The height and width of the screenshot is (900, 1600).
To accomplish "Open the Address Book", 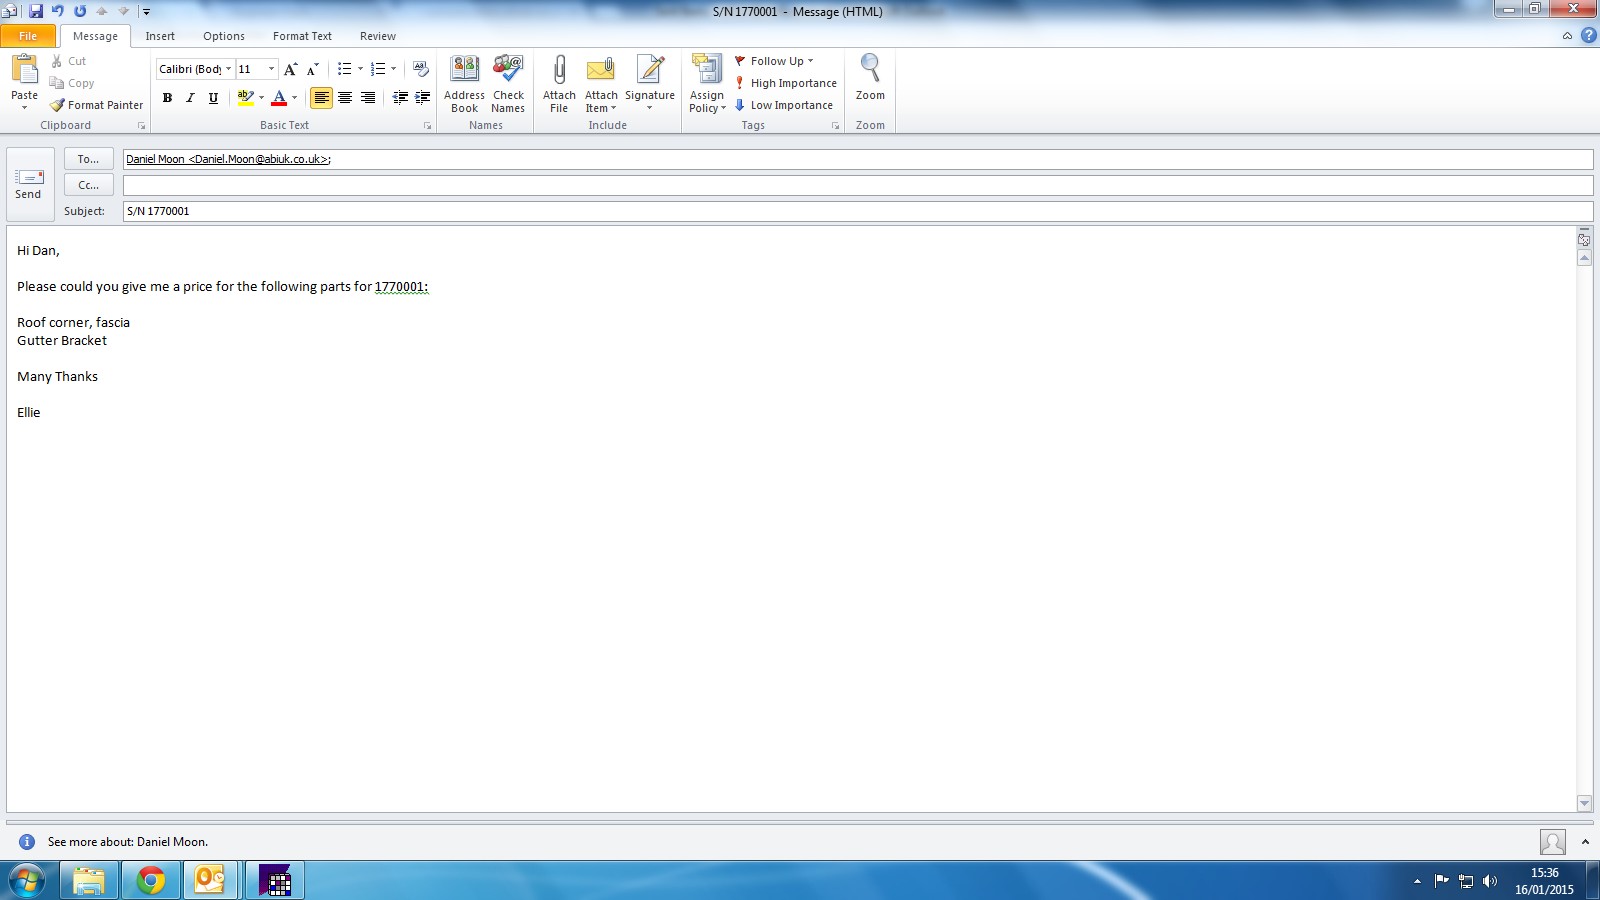I will [x=464, y=70].
